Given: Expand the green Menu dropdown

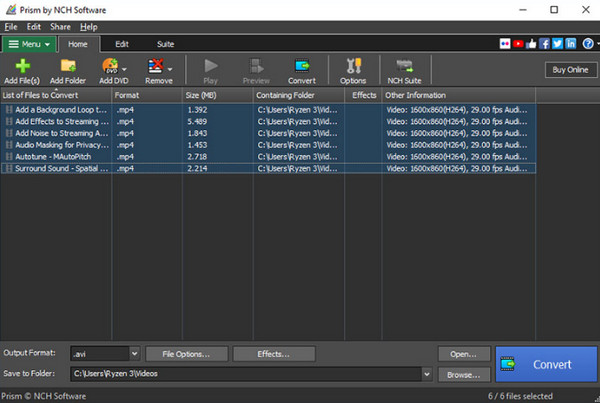Looking at the screenshot, I should [29, 44].
